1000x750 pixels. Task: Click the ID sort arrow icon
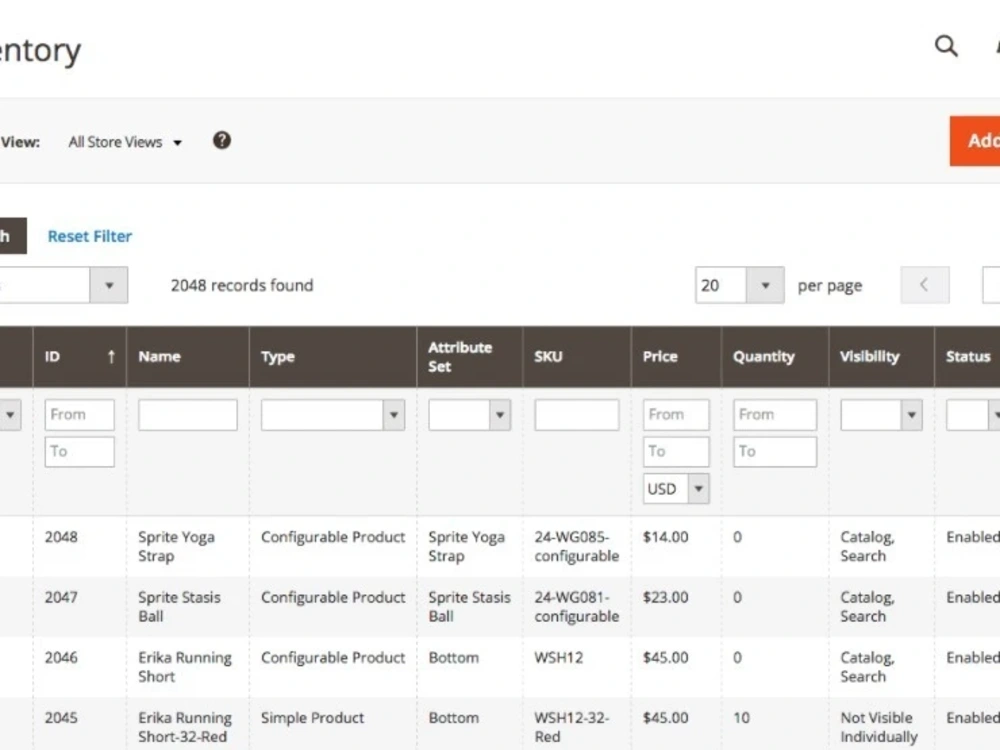pos(112,357)
